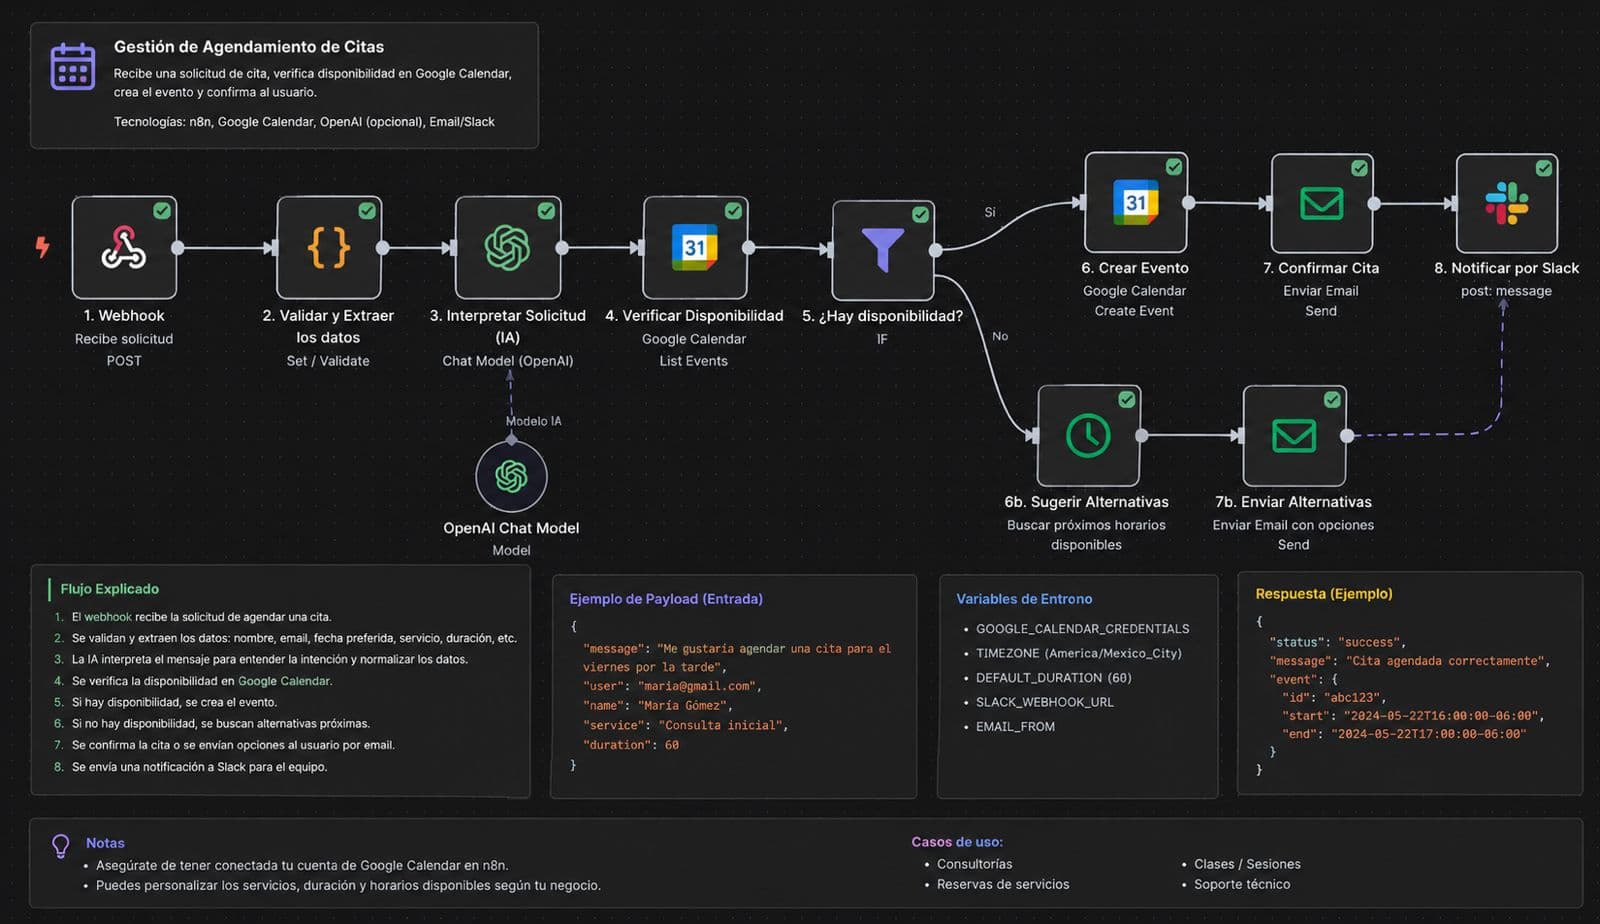Open the ¿Hay disponibilidad? IF funnel node

883,250
